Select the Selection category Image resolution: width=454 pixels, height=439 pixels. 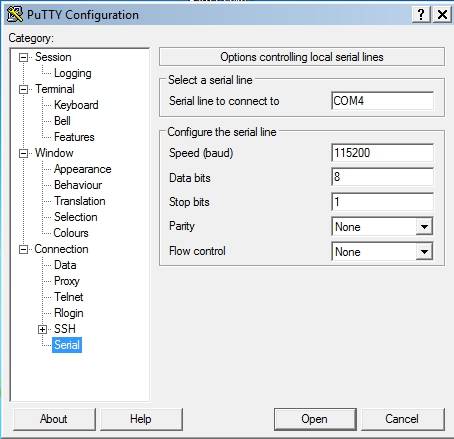tap(76, 217)
